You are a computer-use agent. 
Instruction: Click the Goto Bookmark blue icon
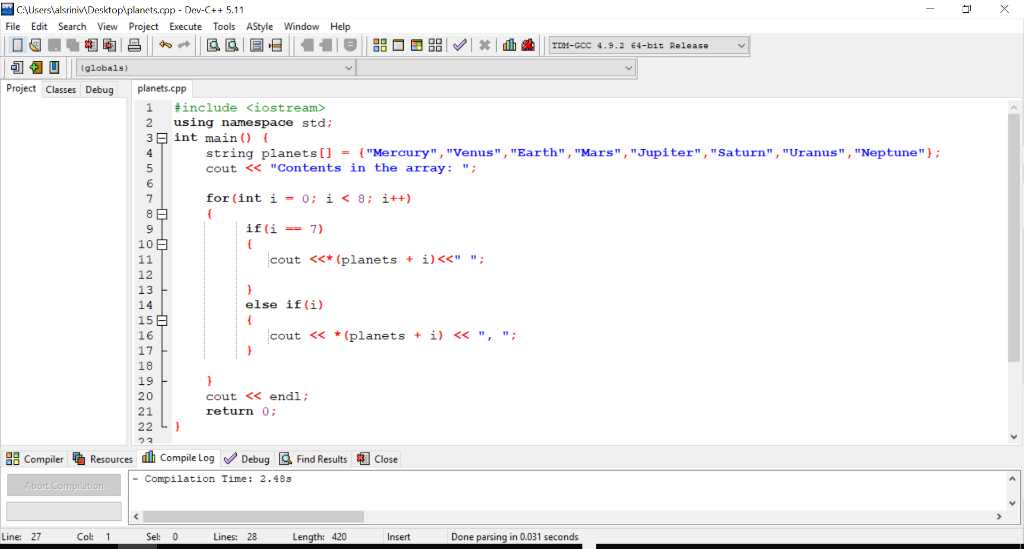click(x=54, y=67)
